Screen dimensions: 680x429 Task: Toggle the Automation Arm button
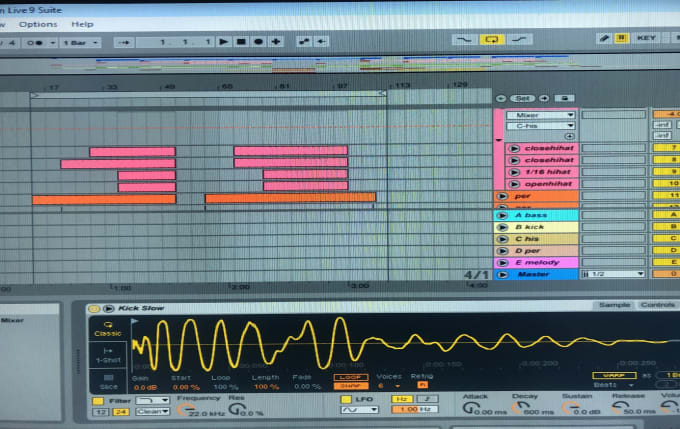pos(304,42)
